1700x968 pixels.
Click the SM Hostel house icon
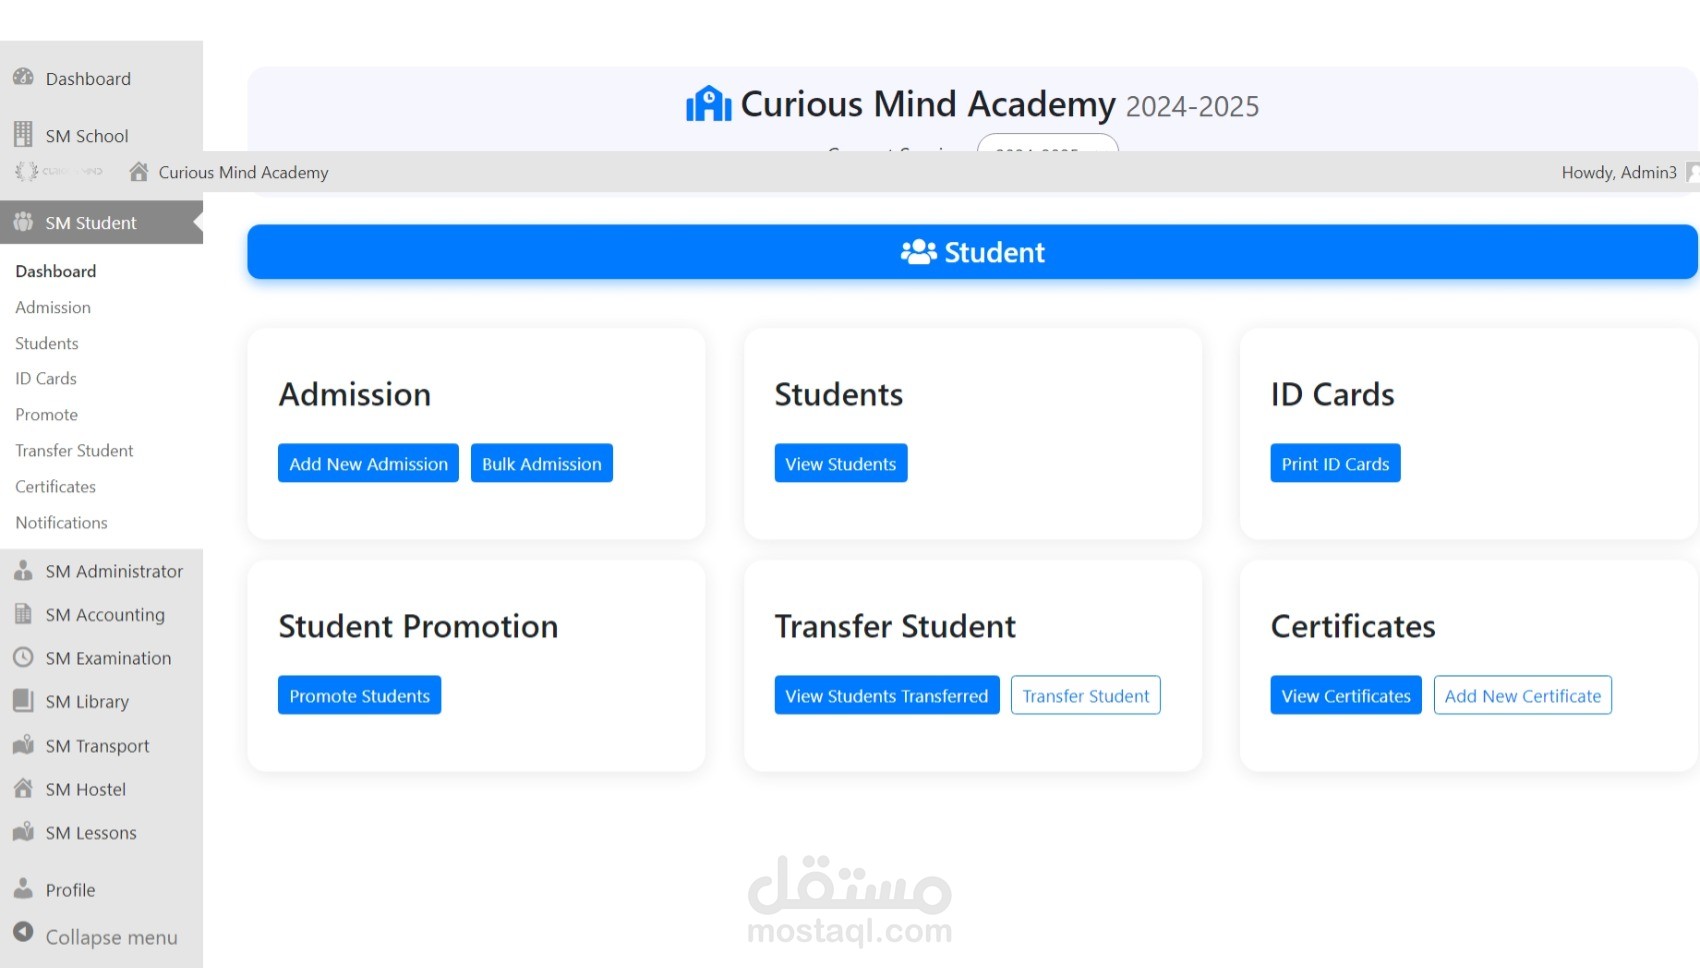tap(23, 788)
